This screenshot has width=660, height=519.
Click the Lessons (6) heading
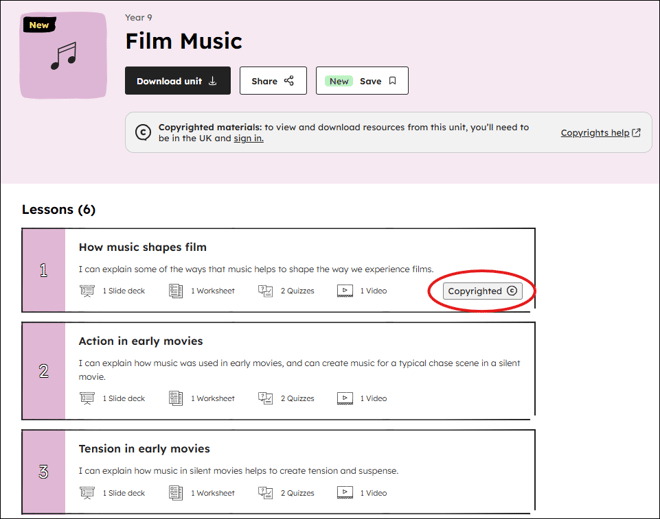pyautogui.click(x=59, y=210)
